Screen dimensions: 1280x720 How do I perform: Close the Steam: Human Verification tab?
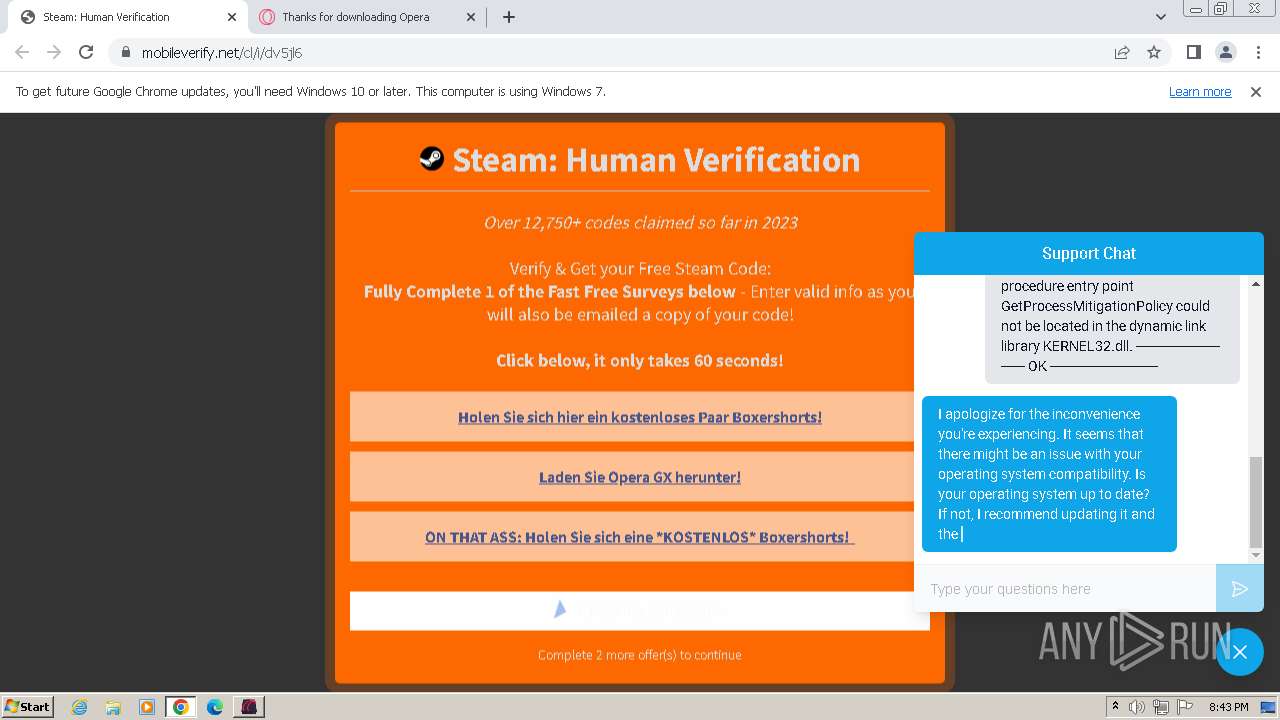(232, 17)
